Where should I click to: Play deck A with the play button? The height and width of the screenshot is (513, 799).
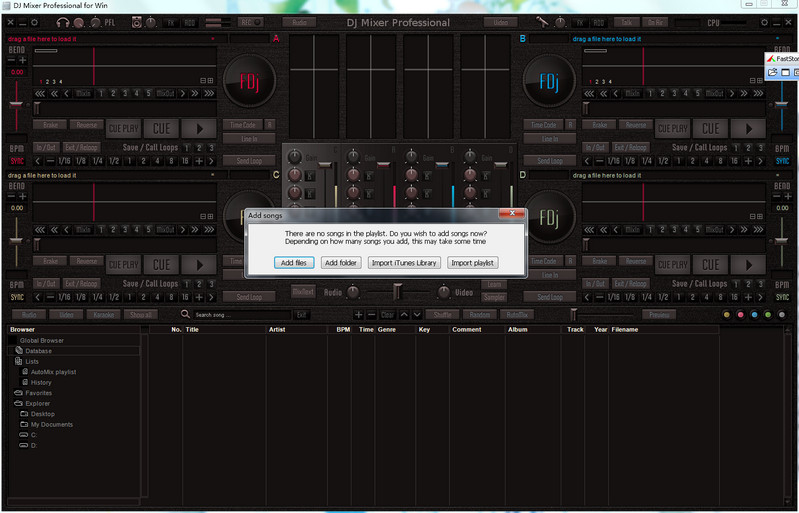[199, 128]
